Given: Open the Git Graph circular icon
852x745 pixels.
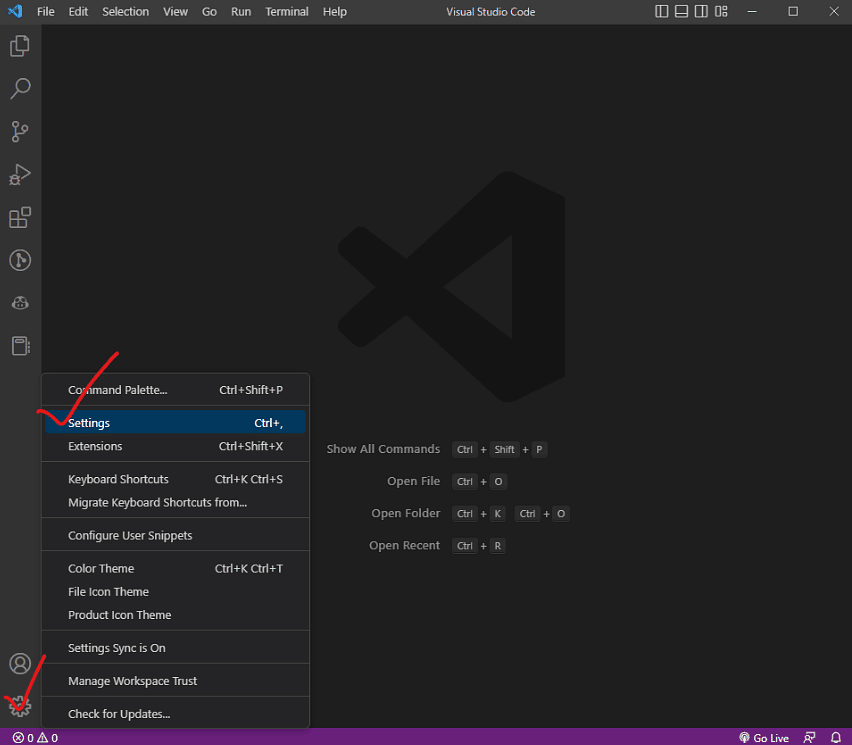Looking at the screenshot, I should tap(20, 260).
